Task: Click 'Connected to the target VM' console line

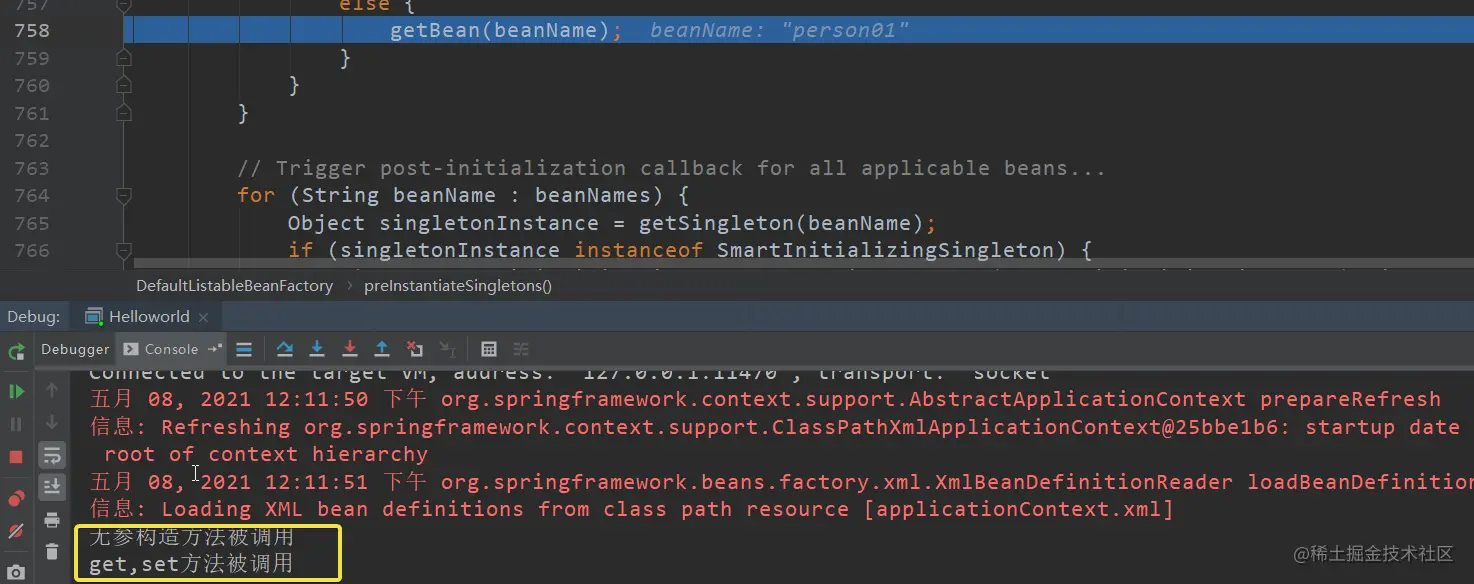Action: [x=570, y=373]
